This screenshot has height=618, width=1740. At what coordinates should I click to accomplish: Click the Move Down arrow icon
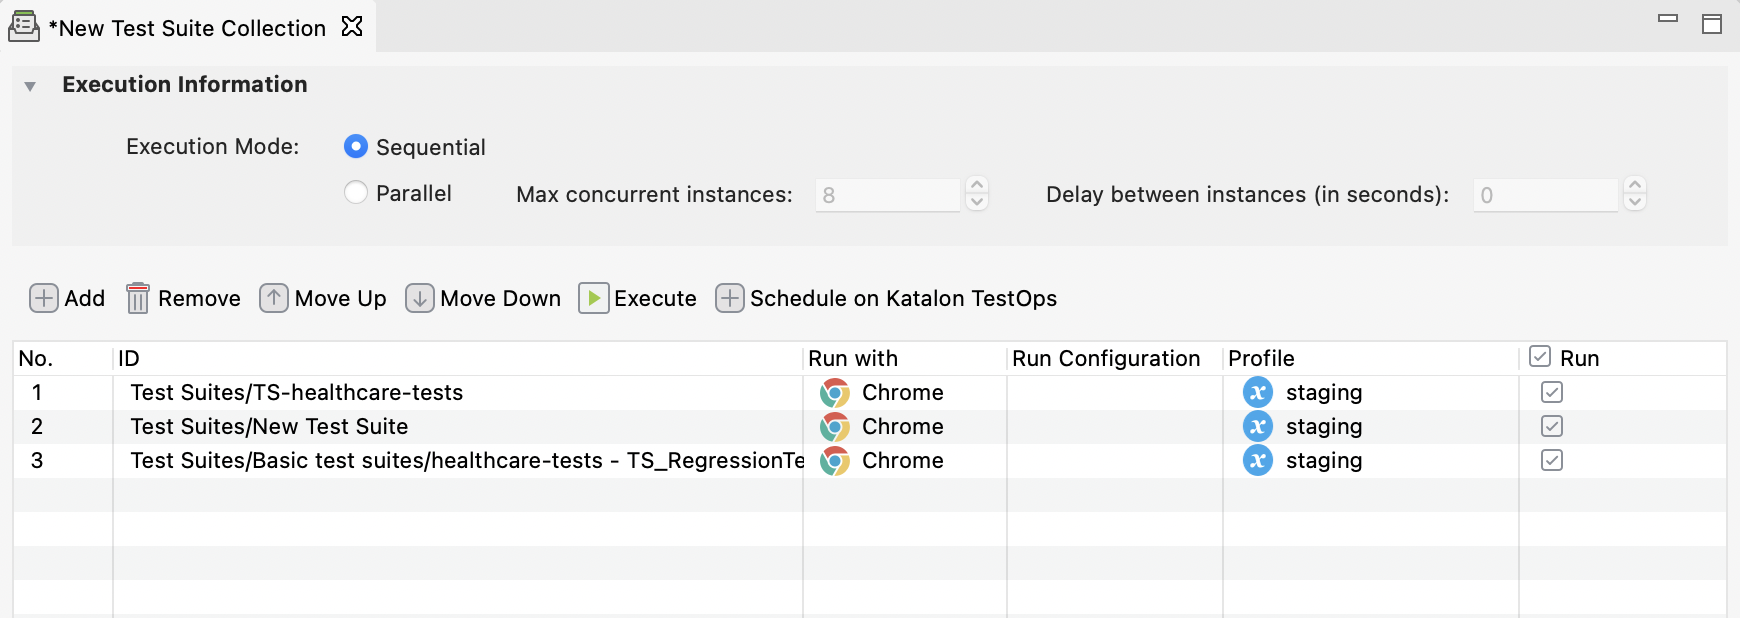420,298
